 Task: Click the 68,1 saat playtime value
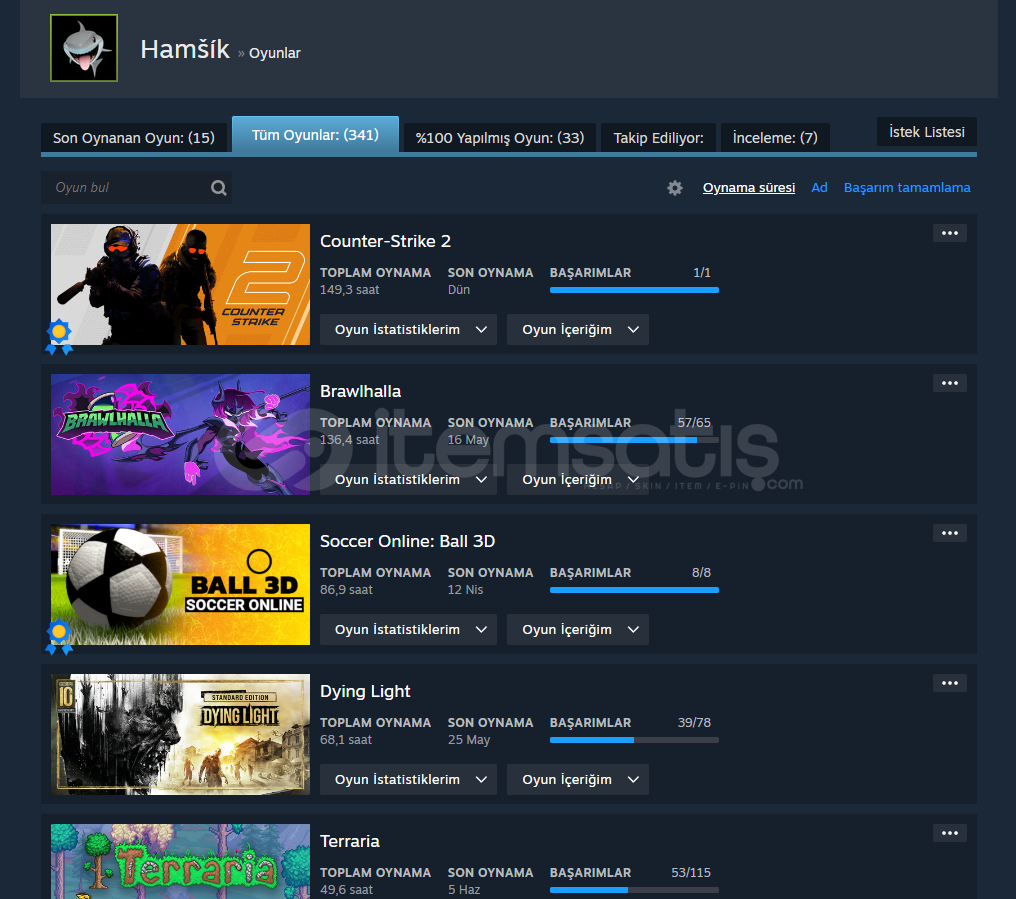click(x=346, y=740)
